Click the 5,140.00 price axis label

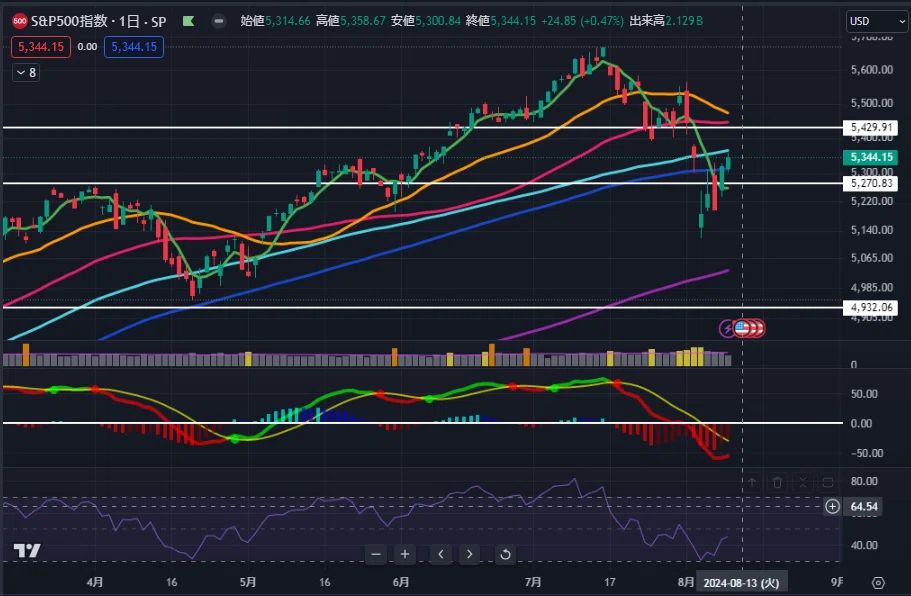click(871, 230)
